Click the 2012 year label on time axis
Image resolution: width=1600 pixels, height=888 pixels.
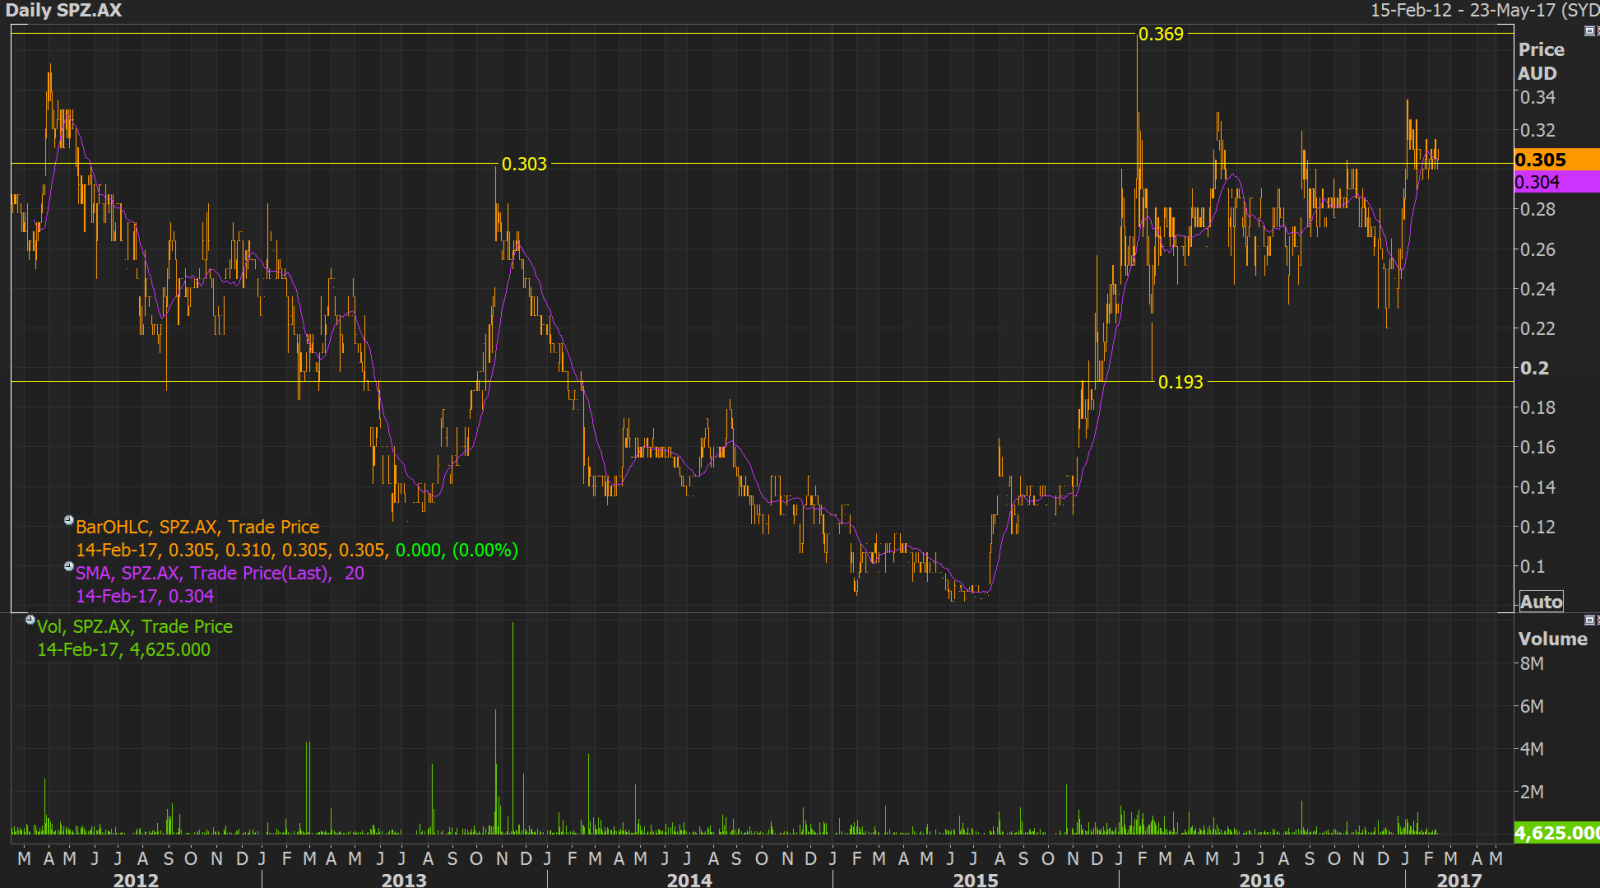[136, 880]
